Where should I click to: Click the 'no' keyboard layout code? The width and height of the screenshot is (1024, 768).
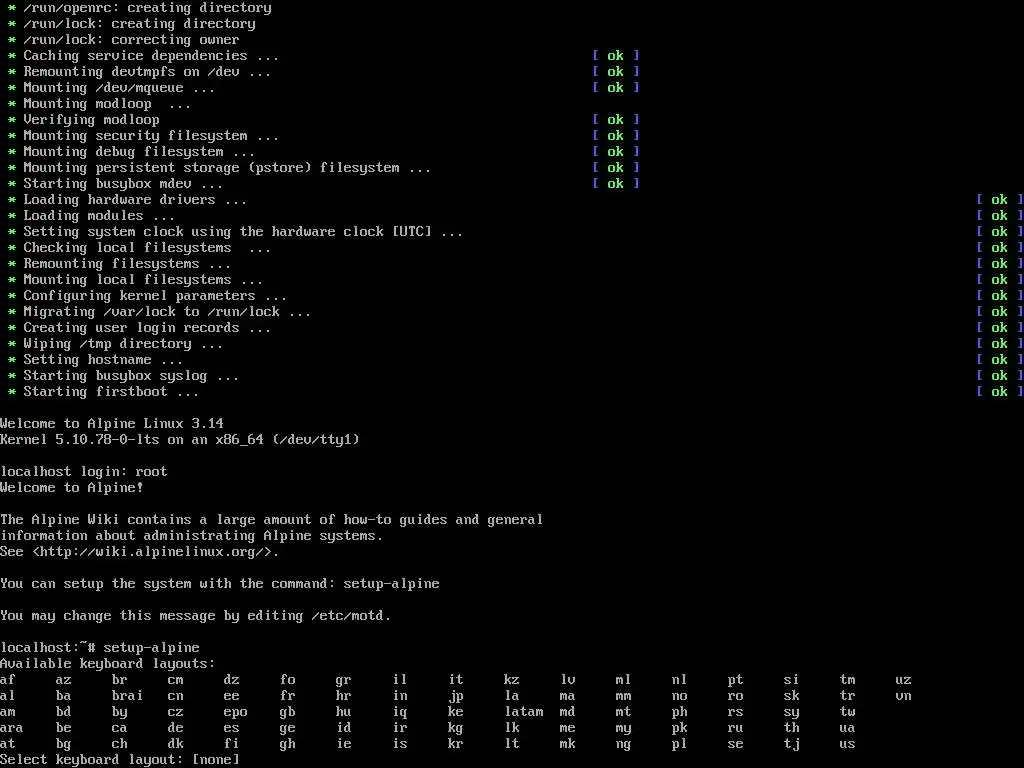pos(679,696)
